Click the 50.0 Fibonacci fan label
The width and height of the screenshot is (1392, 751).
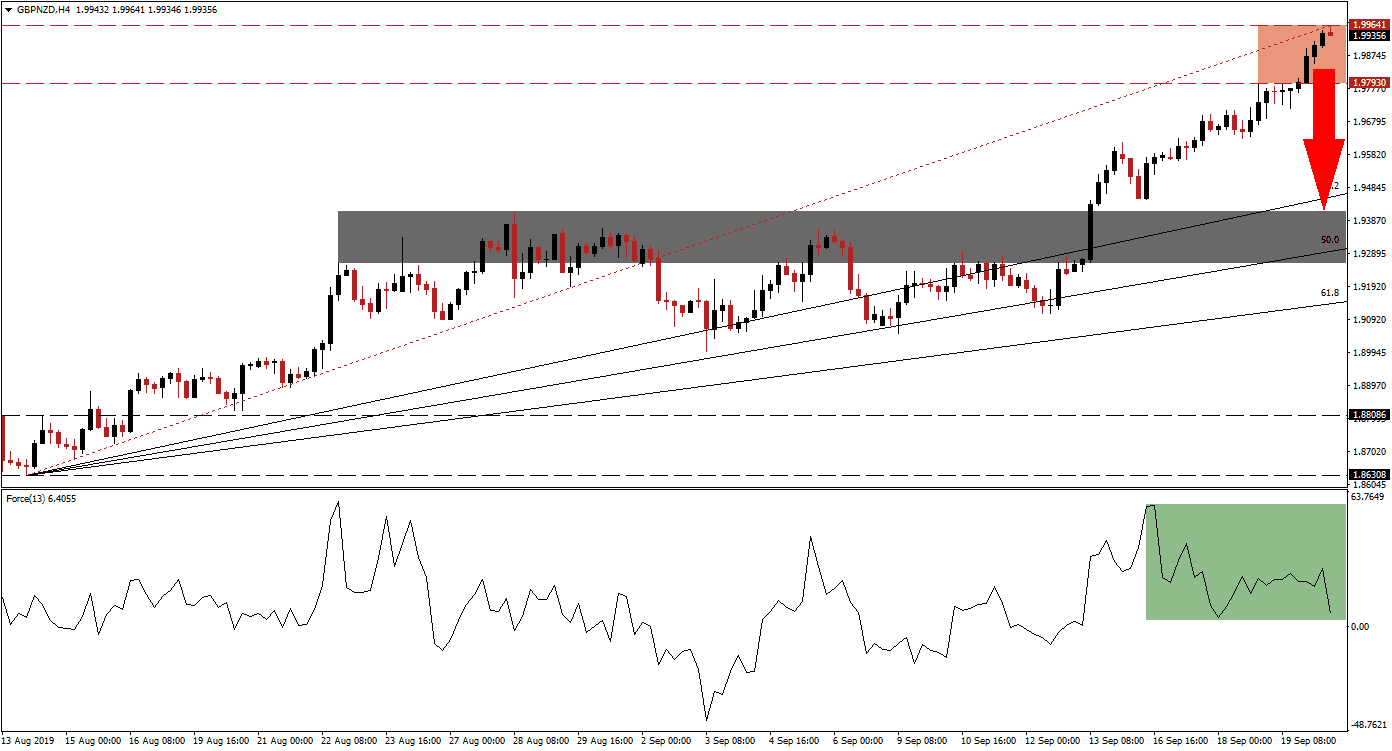click(x=1329, y=240)
